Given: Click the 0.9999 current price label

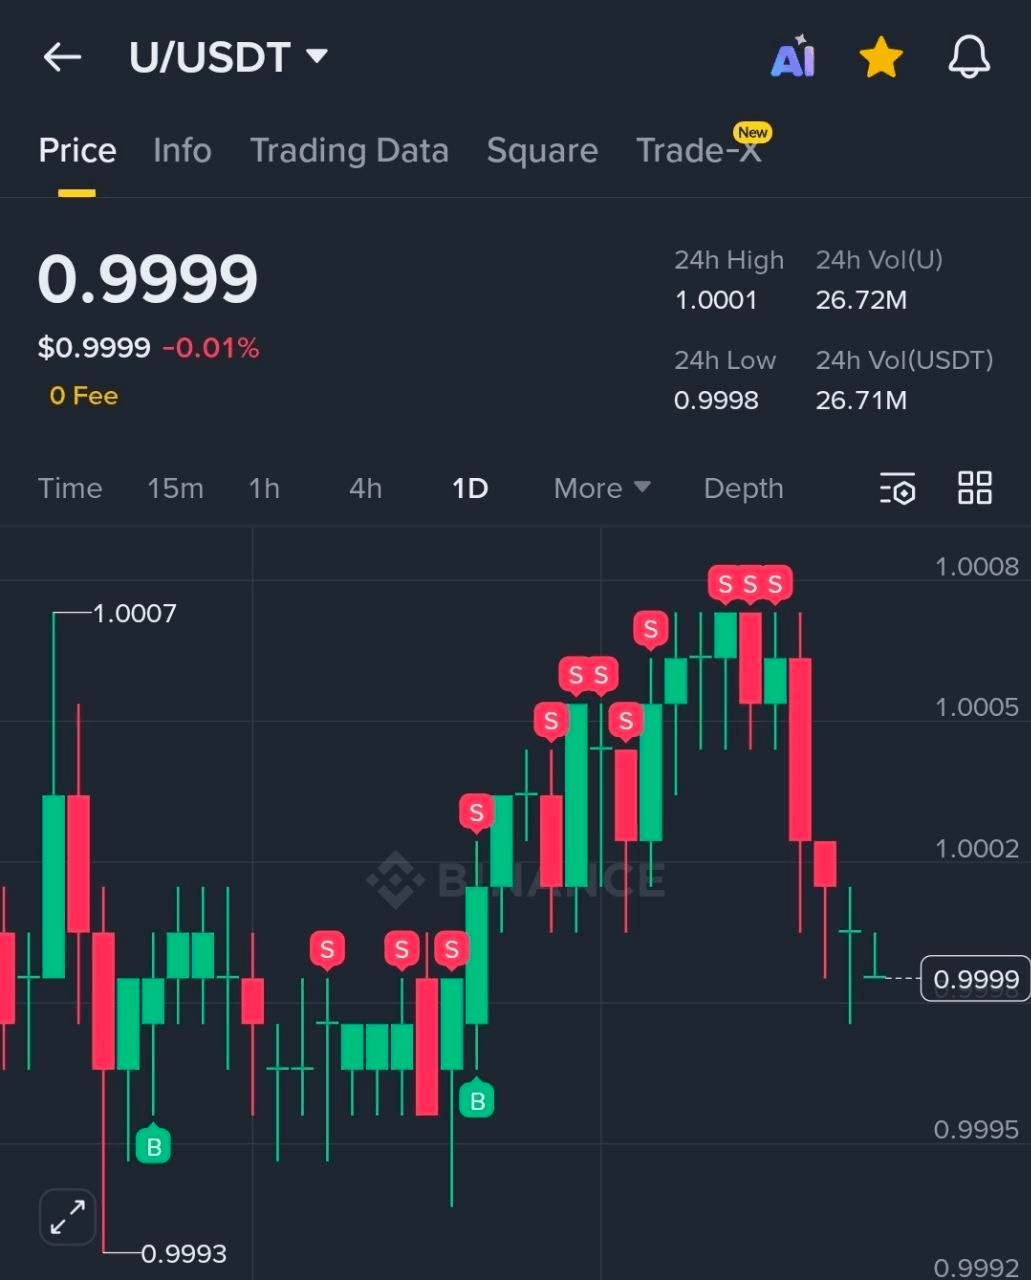Looking at the screenshot, I should (975, 979).
